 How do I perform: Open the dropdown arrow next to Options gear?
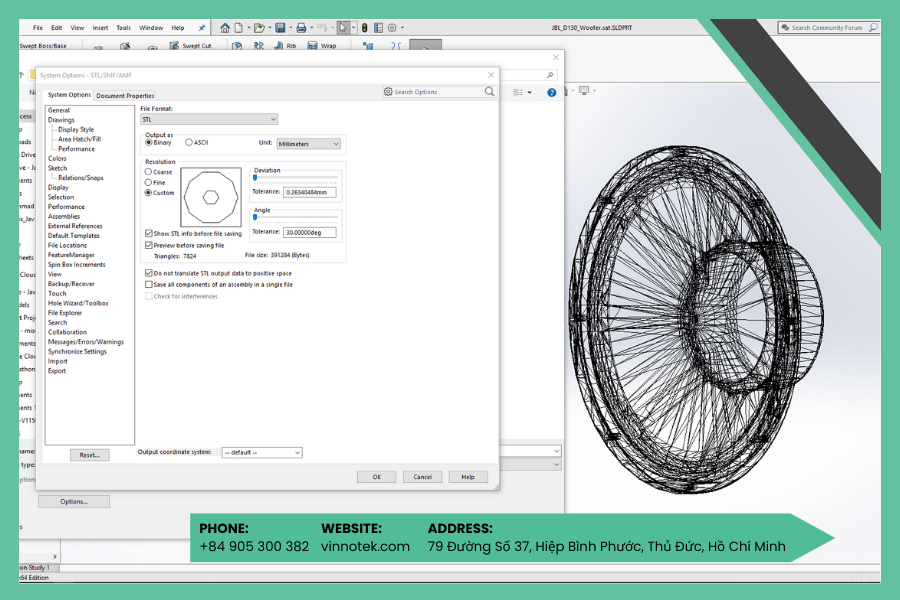coord(402,28)
